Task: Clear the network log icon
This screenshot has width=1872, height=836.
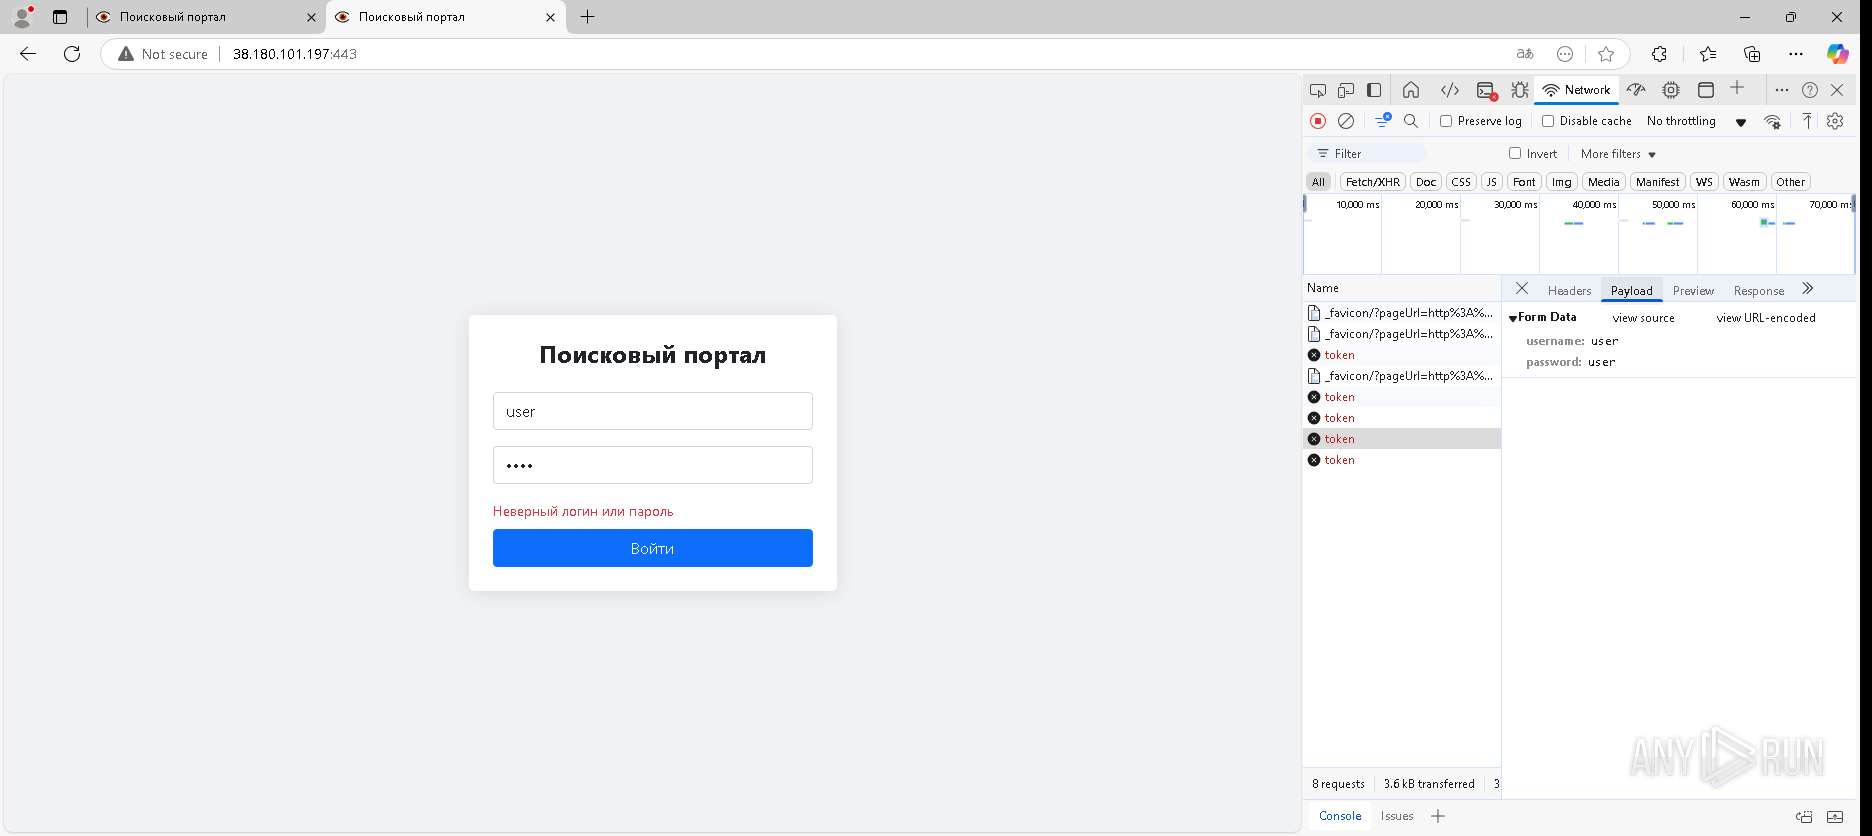Action: pos(1346,121)
